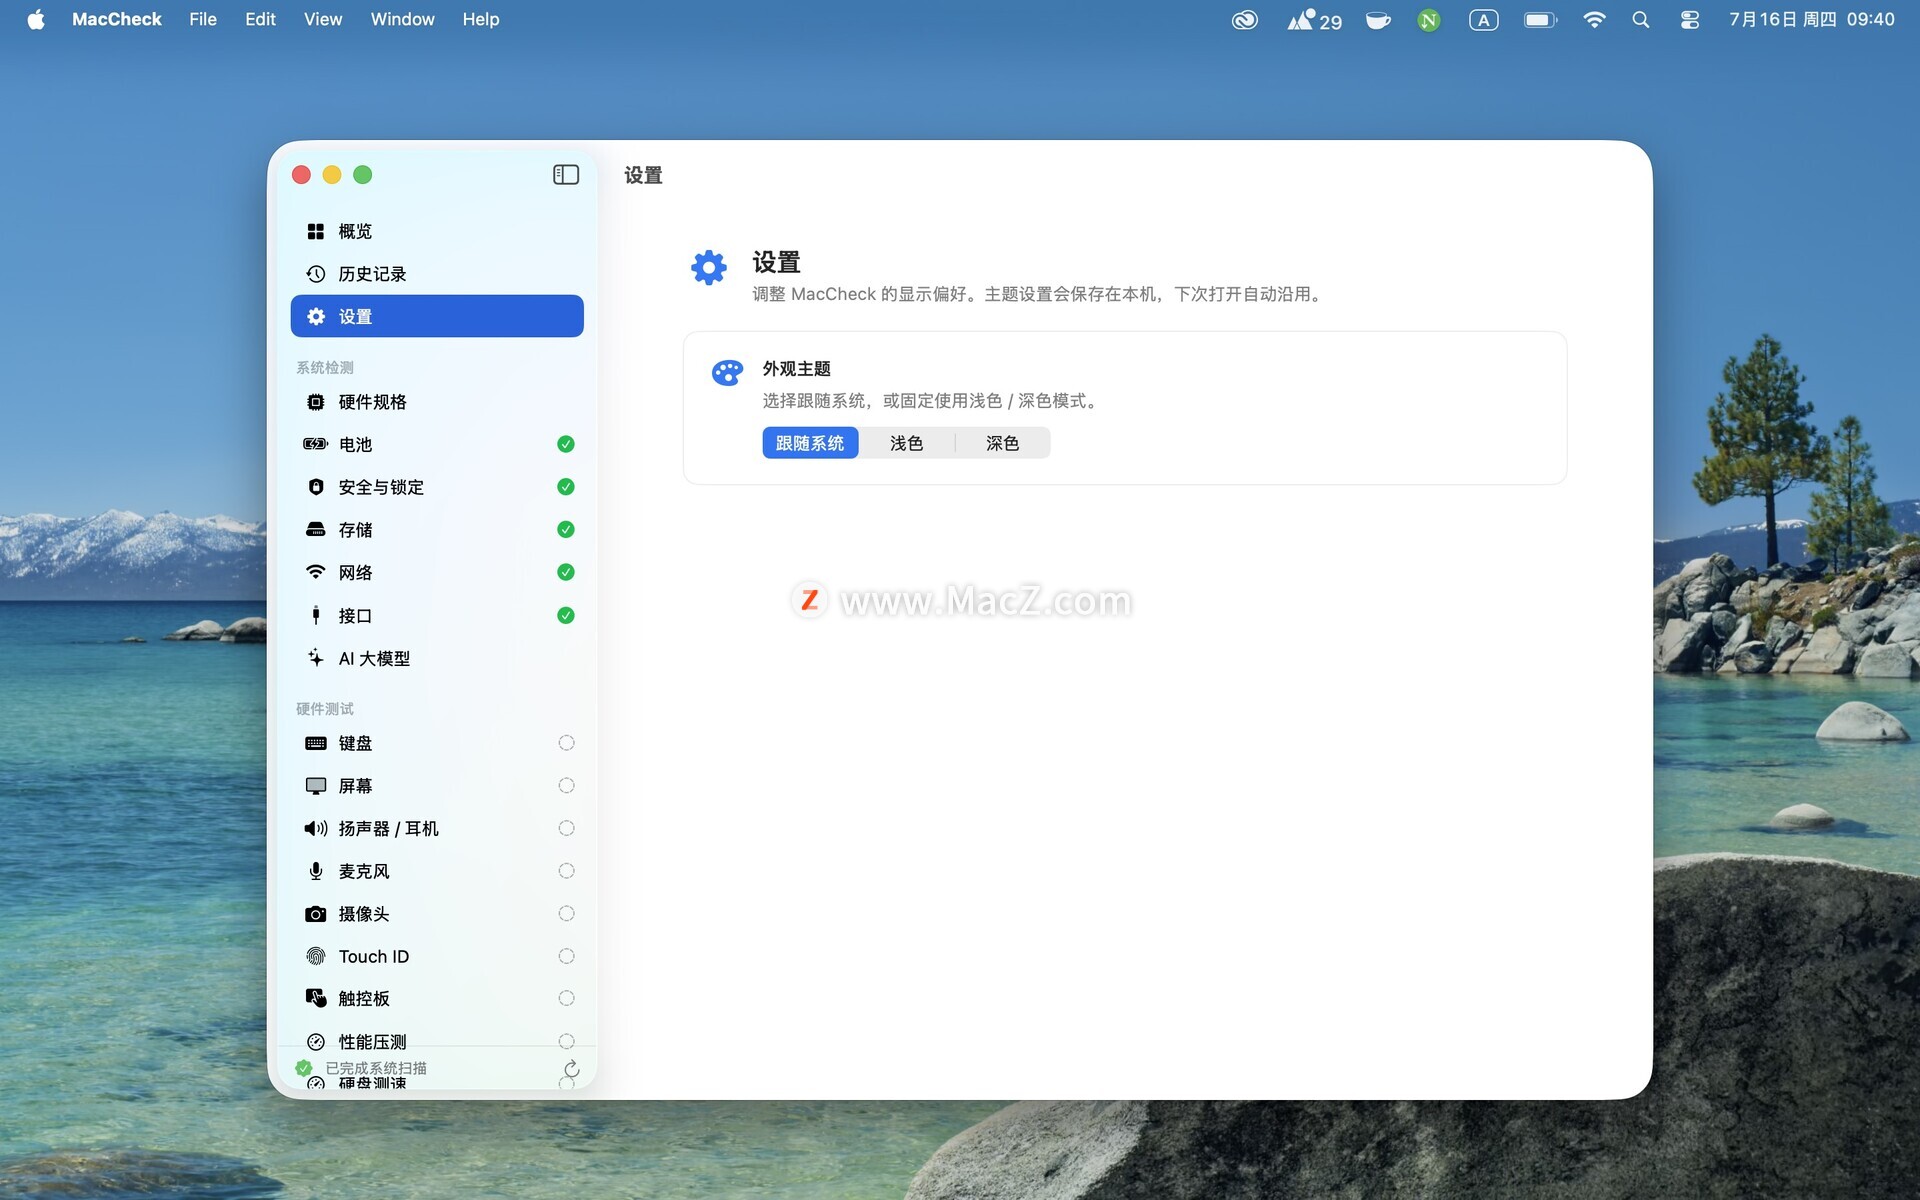Click the empty status circle beside 屏幕
The height and width of the screenshot is (1200, 1920).
click(566, 786)
